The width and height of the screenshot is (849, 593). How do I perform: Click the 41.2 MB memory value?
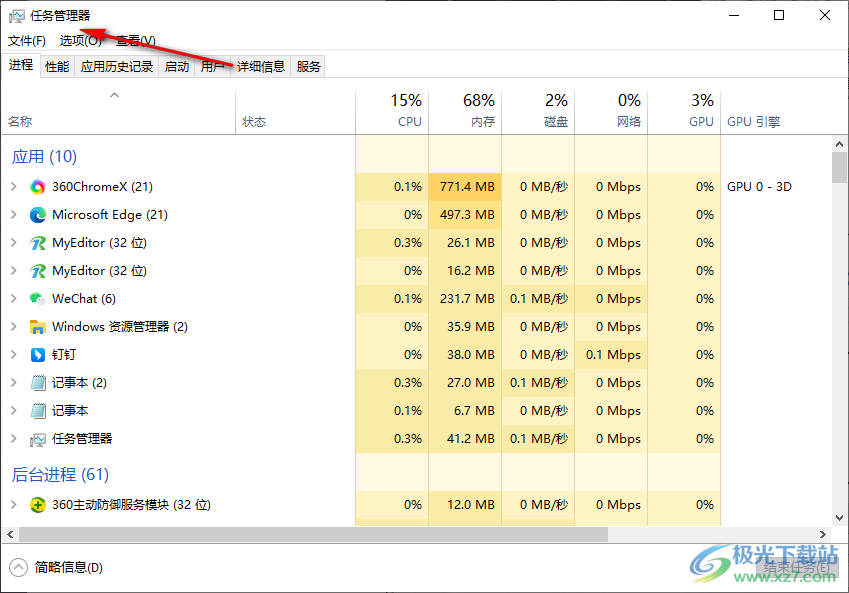click(x=471, y=439)
